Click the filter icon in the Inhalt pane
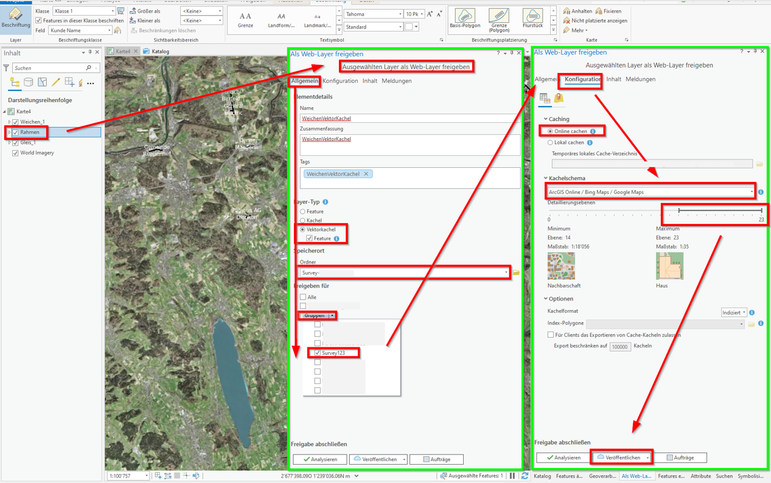The image size is (771, 483). click(x=6, y=68)
